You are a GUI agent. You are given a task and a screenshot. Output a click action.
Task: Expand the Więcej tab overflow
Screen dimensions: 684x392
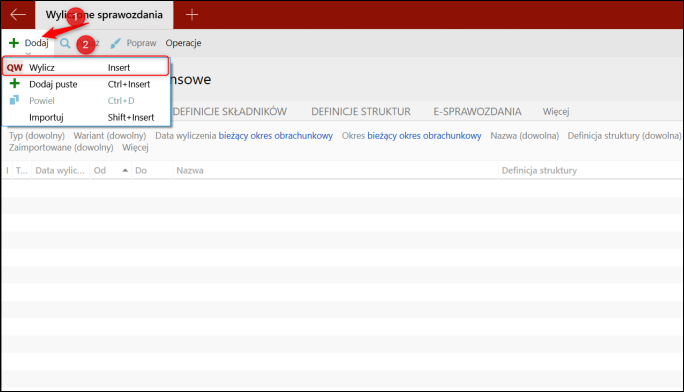(556, 112)
